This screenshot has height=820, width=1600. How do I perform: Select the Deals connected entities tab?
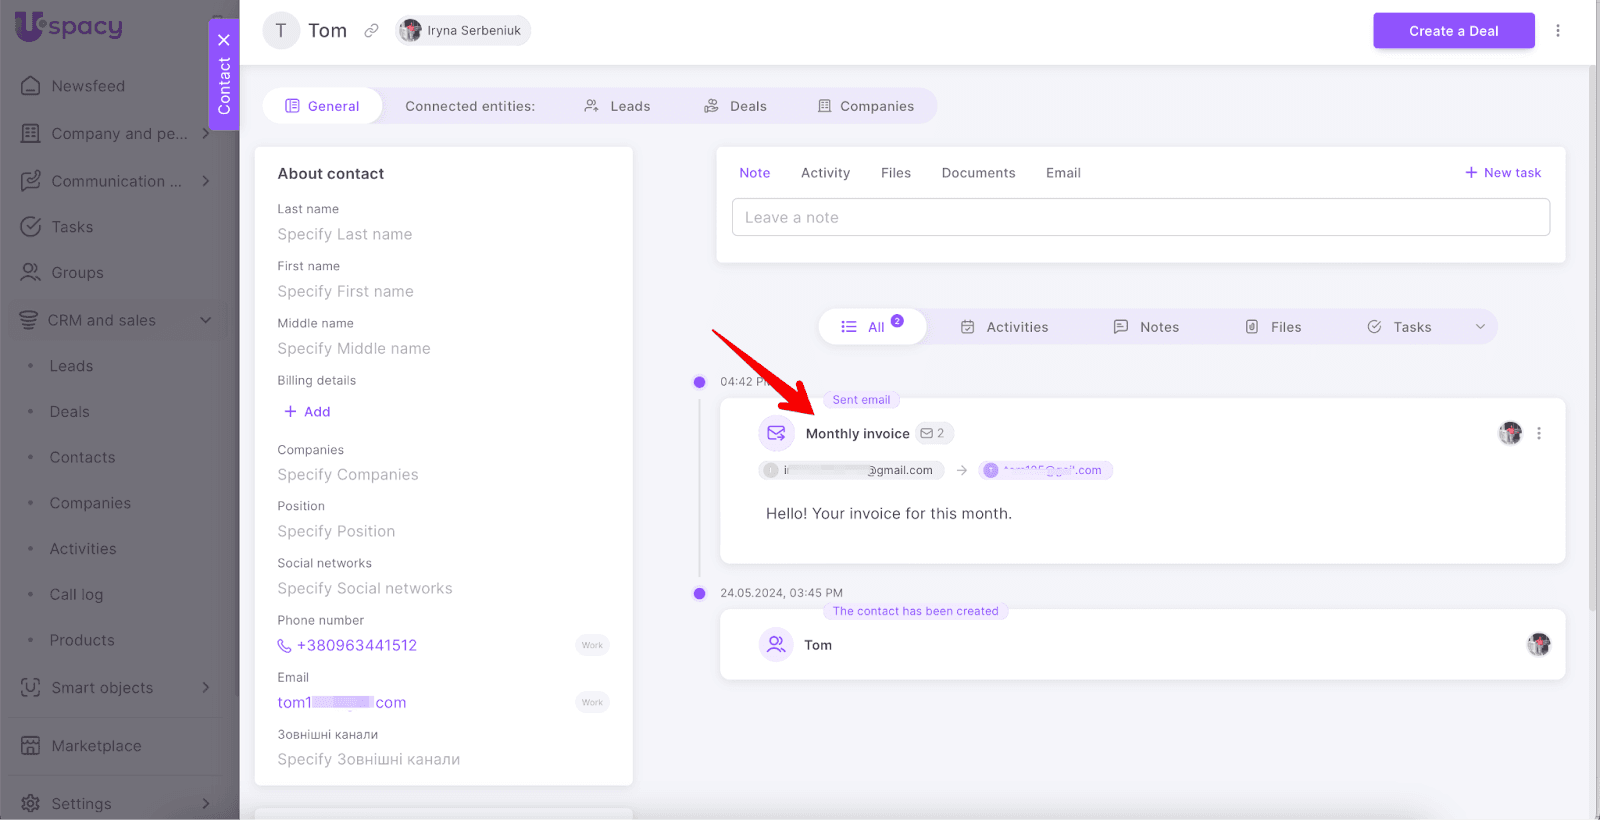(736, 106)
